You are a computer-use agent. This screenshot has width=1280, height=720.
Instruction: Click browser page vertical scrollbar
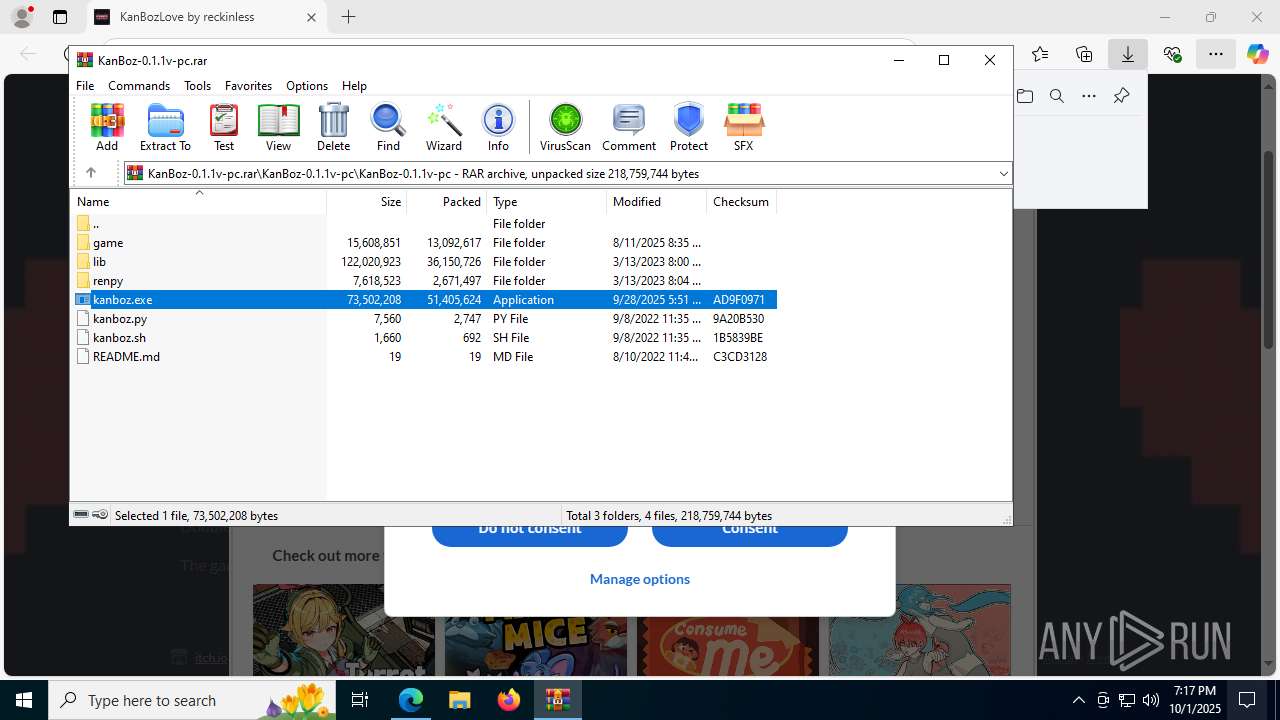tap(1270, 250)
